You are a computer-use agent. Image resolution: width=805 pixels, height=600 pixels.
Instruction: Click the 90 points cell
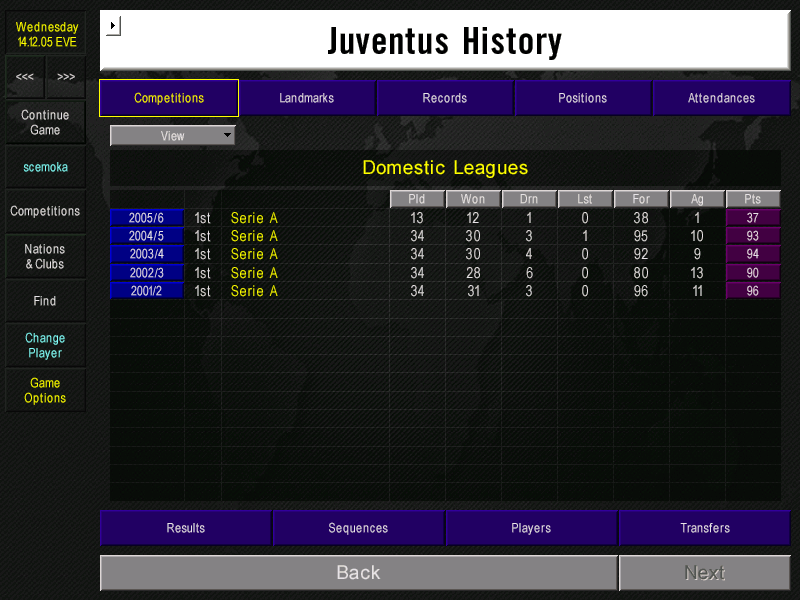point(753,273)
